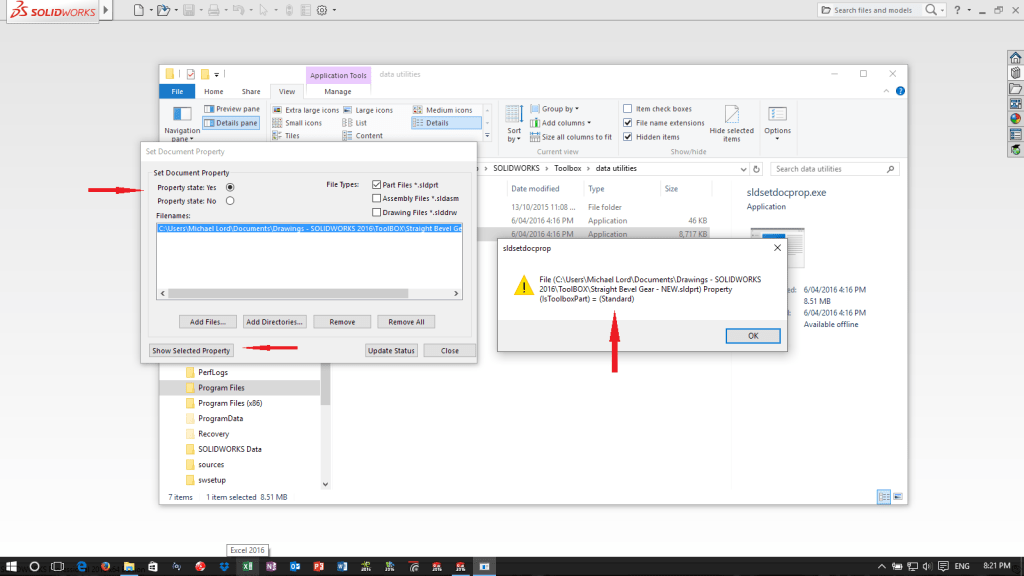1024x576 pixels.
Task: Switch to the Share ribbon tab
Action: [x=250, y=91]
